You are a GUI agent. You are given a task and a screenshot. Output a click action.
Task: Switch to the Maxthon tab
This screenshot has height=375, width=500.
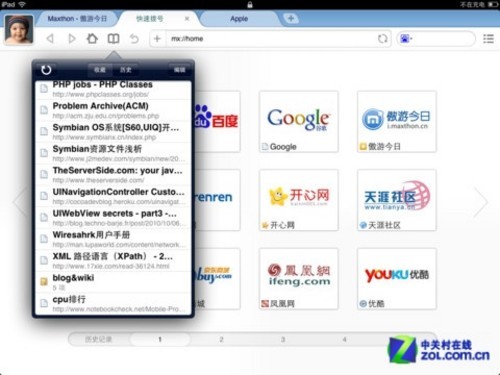[77, 19]
